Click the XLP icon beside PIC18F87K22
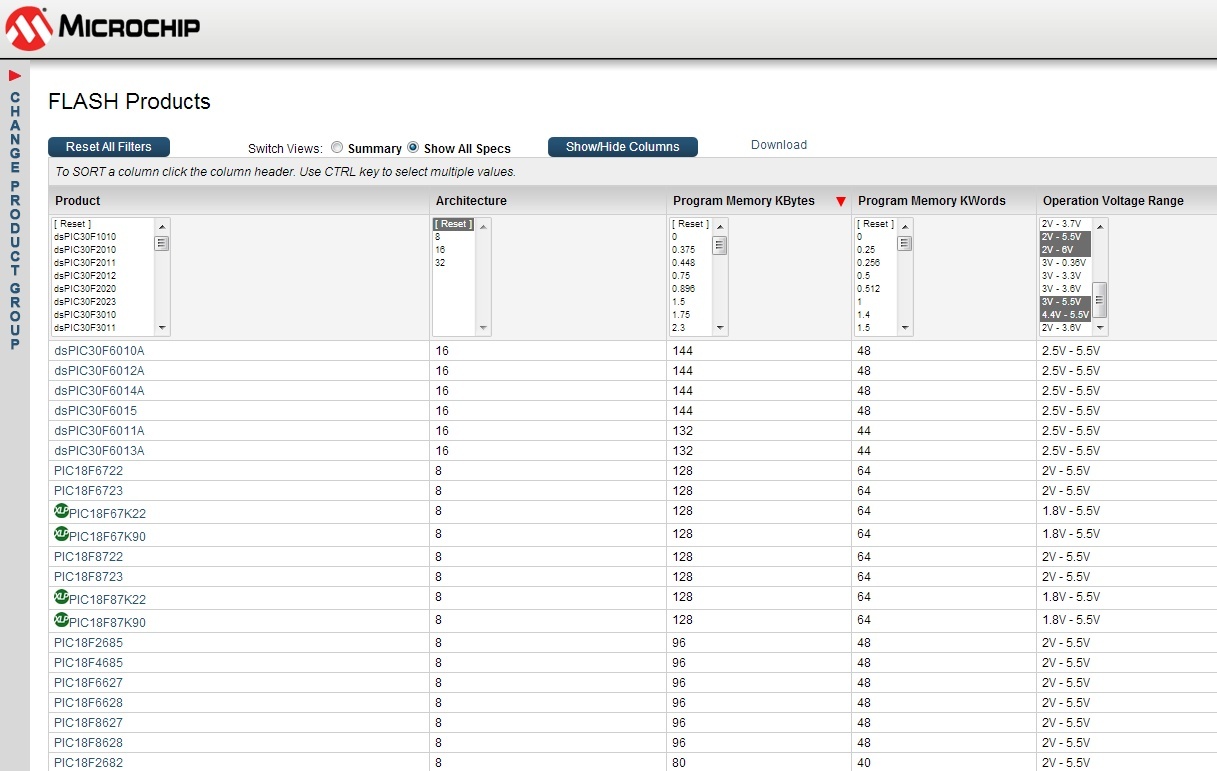The width and height of the screenshot is (1217, 771). click(61, 597)
